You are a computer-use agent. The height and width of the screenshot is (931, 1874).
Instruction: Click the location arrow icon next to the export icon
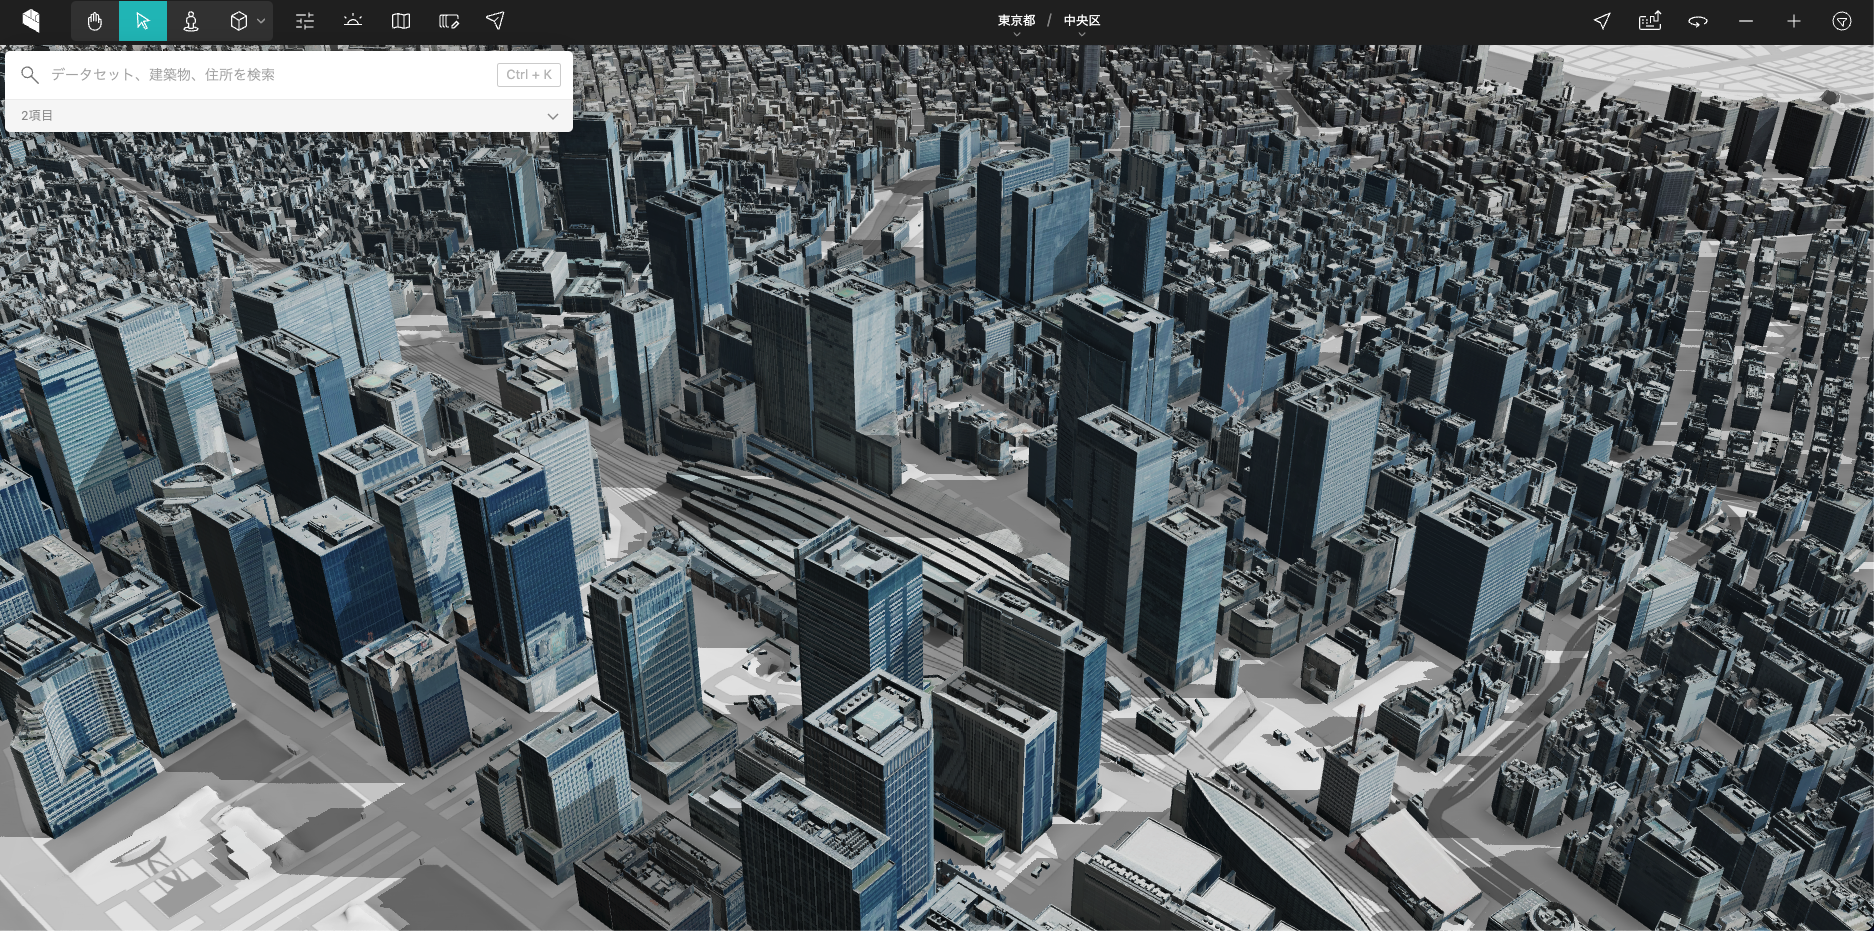tap(1602, 21)
